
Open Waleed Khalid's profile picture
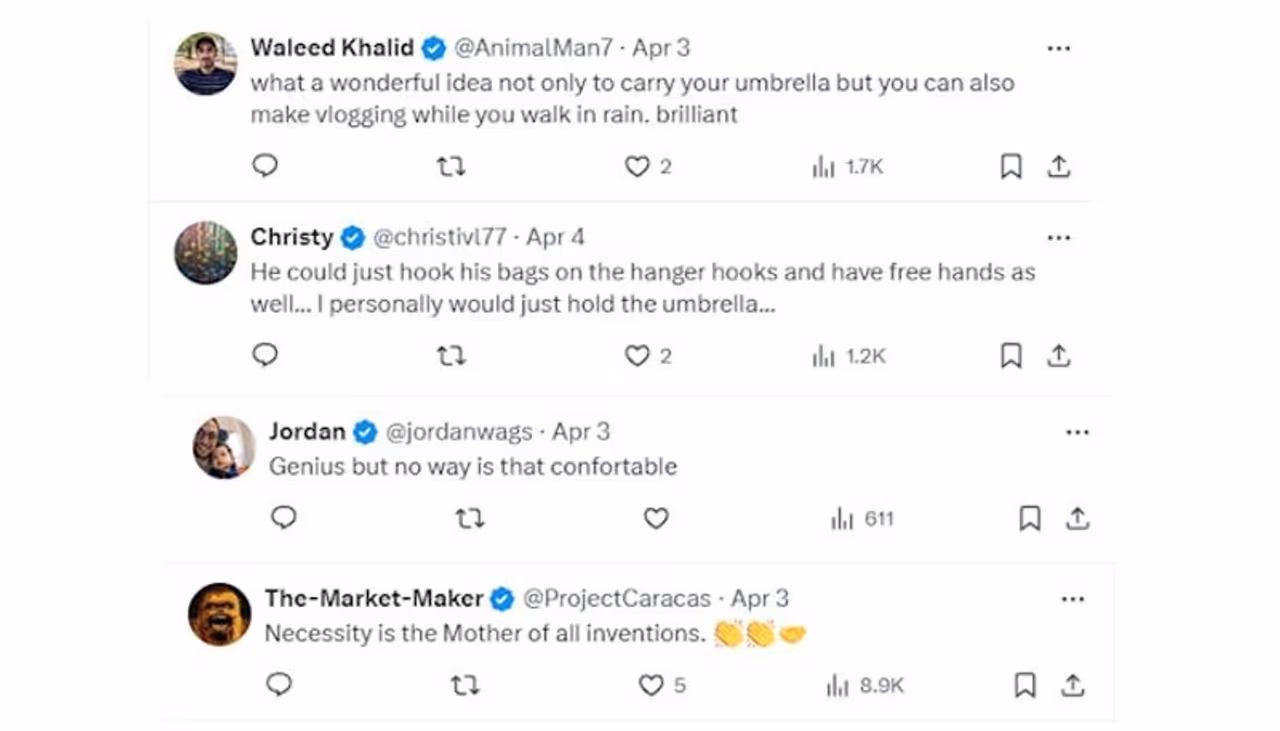click(x=206, y=64)
